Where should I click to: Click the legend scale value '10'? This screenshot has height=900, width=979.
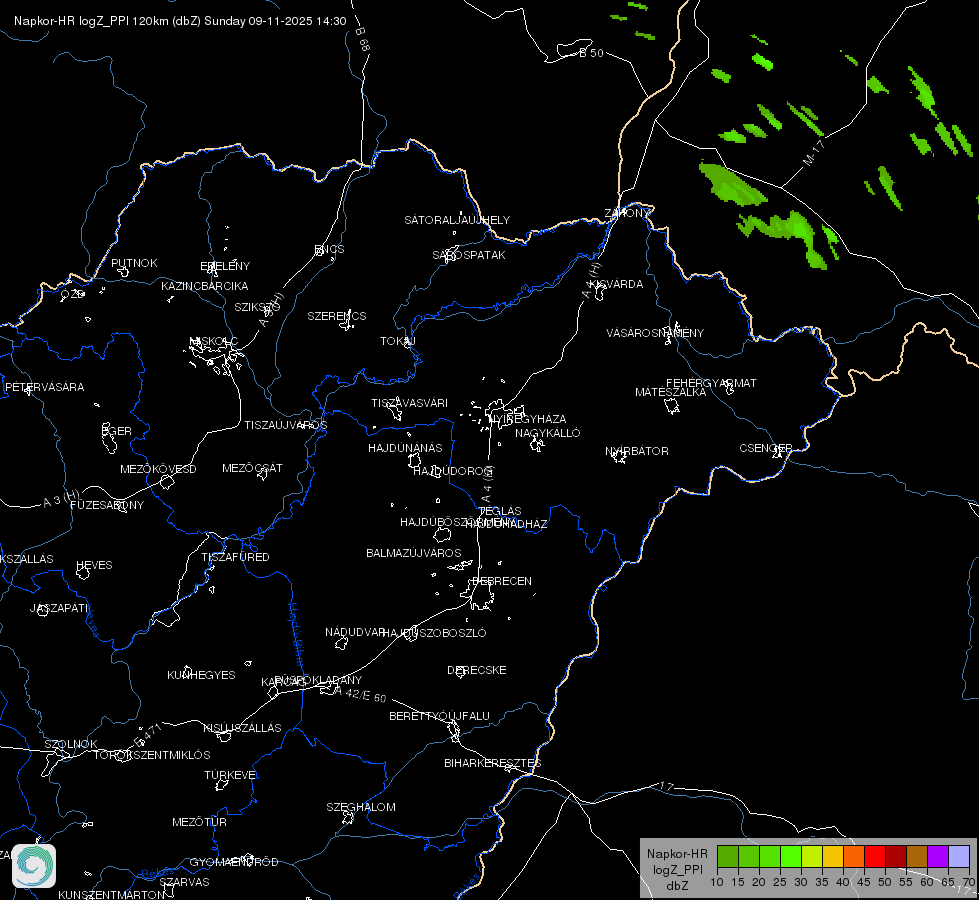(x=717, y=882)
